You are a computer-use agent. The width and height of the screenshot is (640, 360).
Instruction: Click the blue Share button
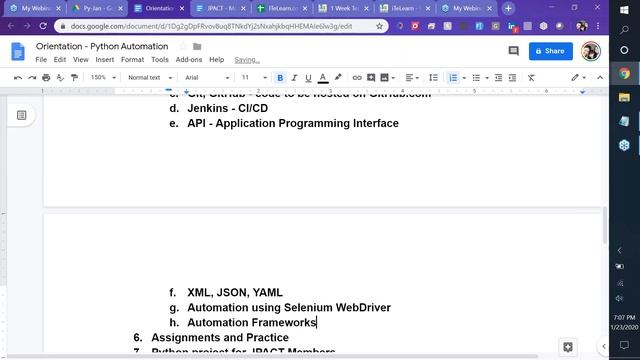pyautogui.click(x=551, y=51)
